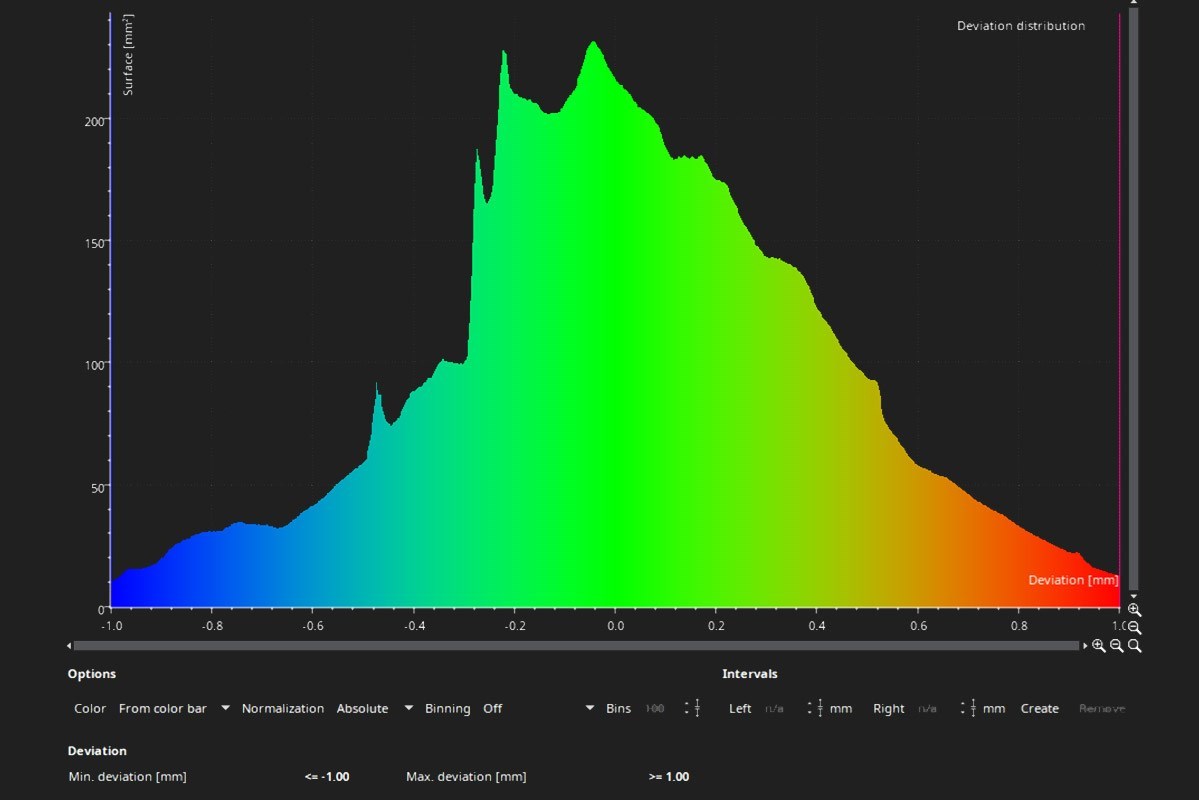
Task: Click the 'Deviation distribution' chart title
Action: (1021, 26)
